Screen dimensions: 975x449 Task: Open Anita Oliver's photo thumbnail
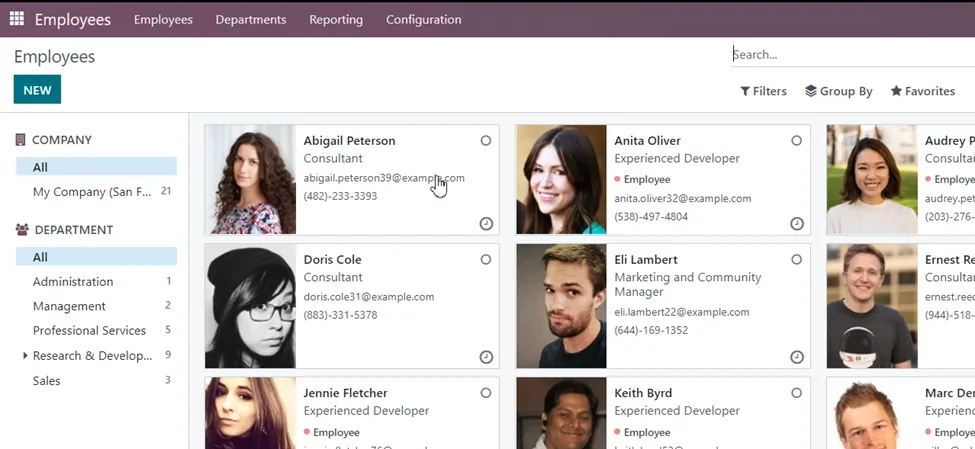(x=561, y=179)
